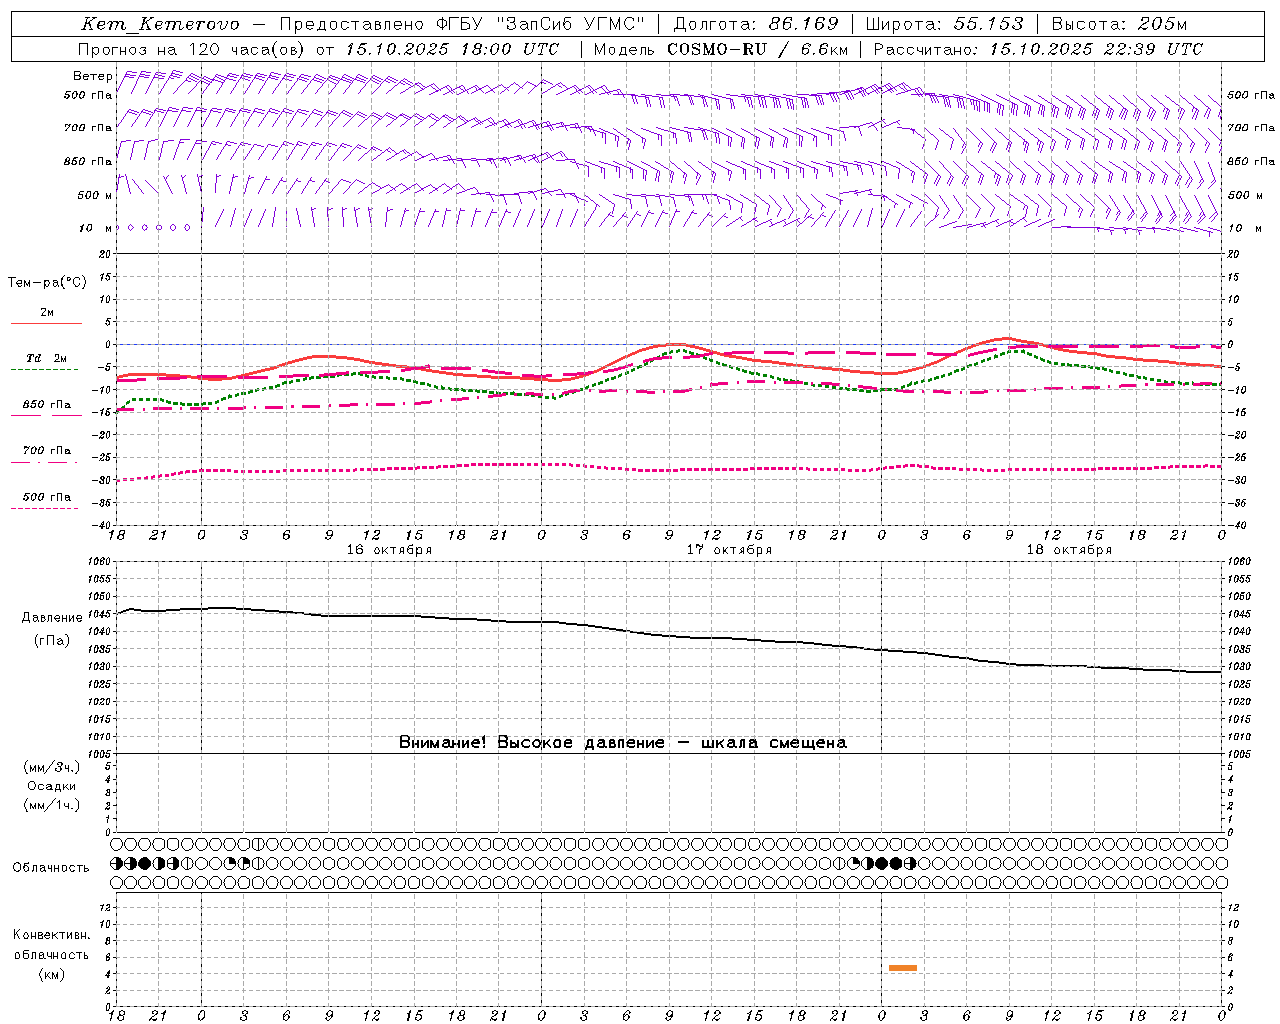This screenshot has width=1280, height=1024.
Task: Click the 'Высота: 205м' elevation label
Action: click(1119, 24)
